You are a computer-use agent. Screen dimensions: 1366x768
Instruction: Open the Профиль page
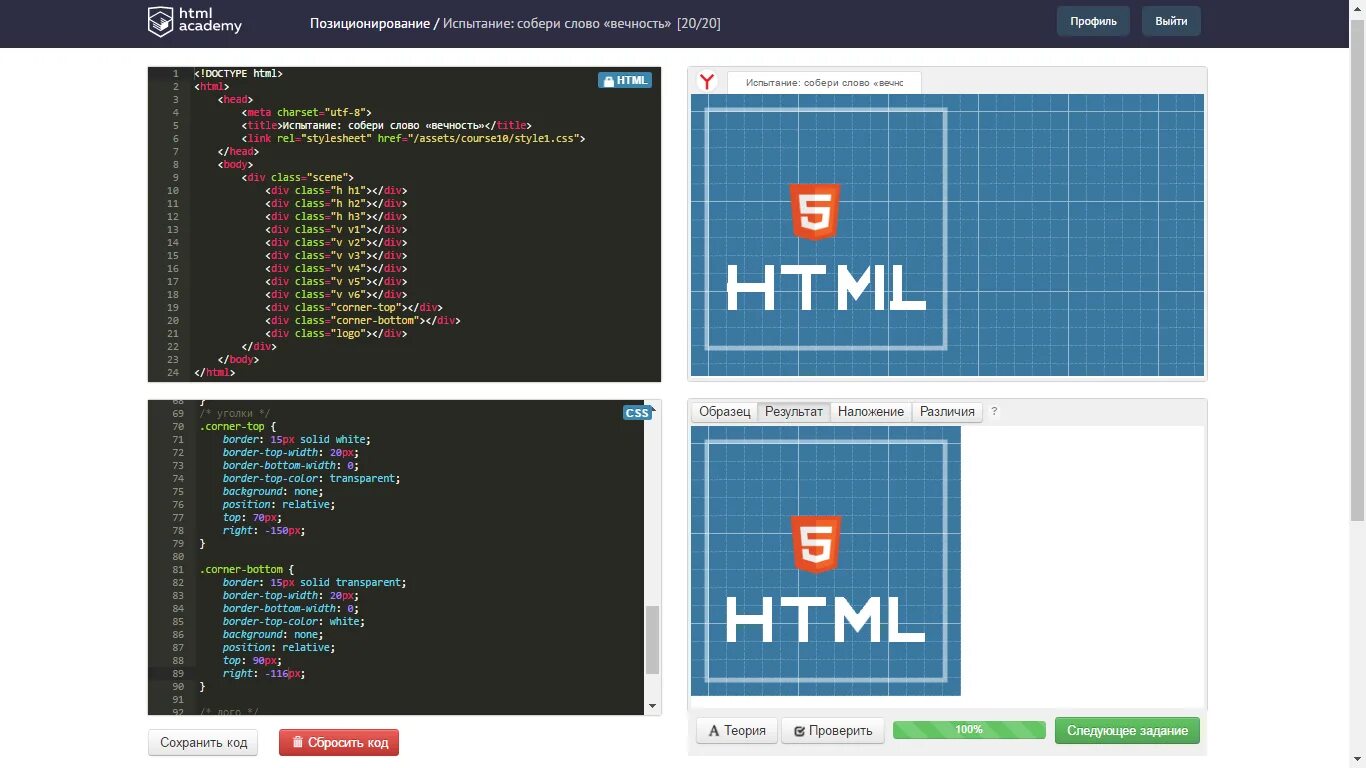click(1093, 21)
